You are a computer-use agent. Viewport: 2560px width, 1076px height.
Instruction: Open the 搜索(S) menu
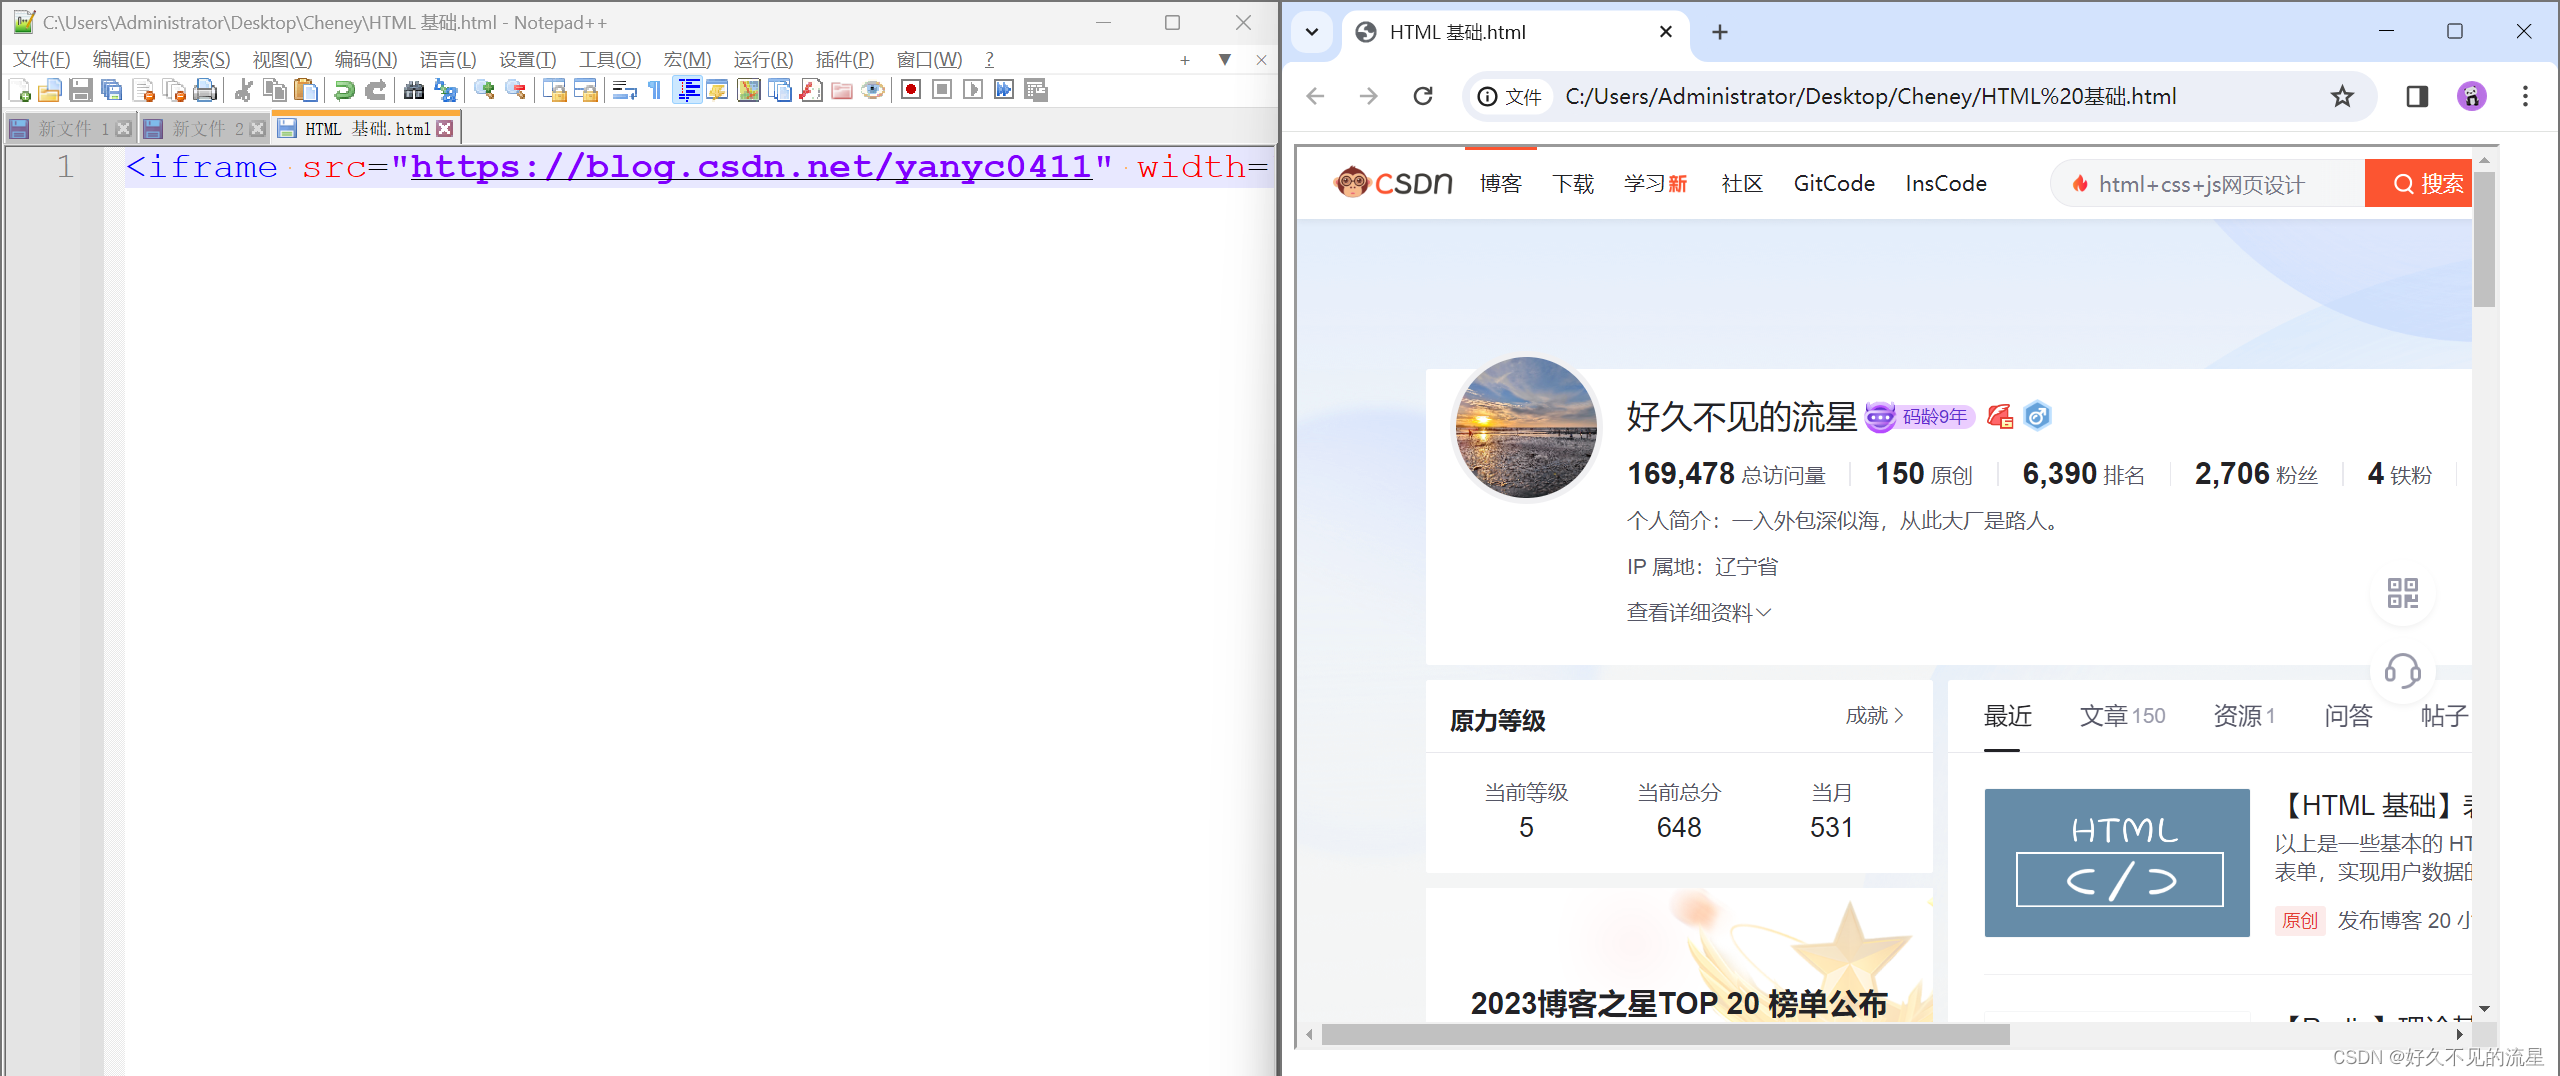[x=201, y=60]
